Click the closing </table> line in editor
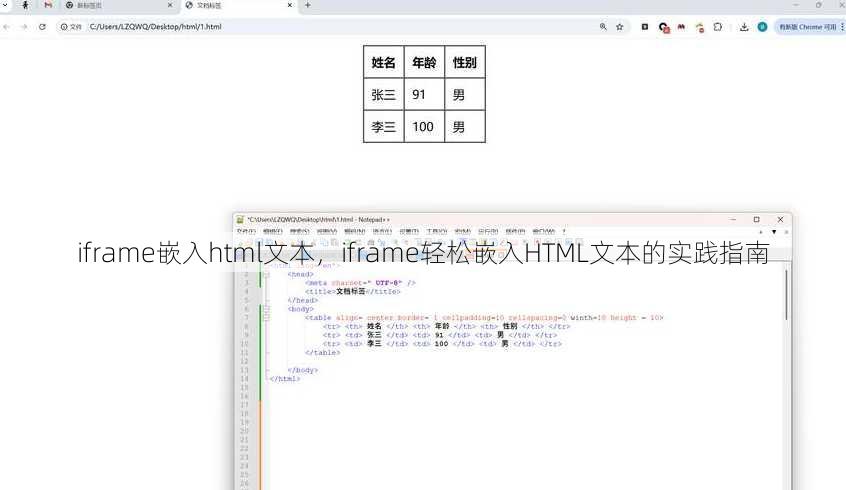Image resolution: width=846 pixels, height=490 pixels. (323, 352)
